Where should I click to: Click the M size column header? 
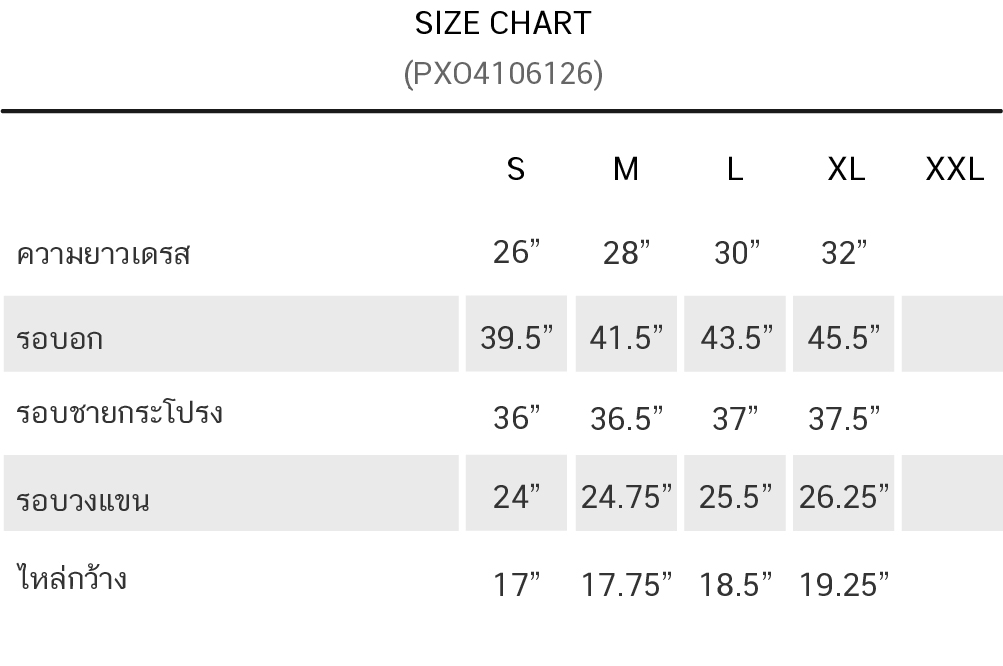[626, 170]
